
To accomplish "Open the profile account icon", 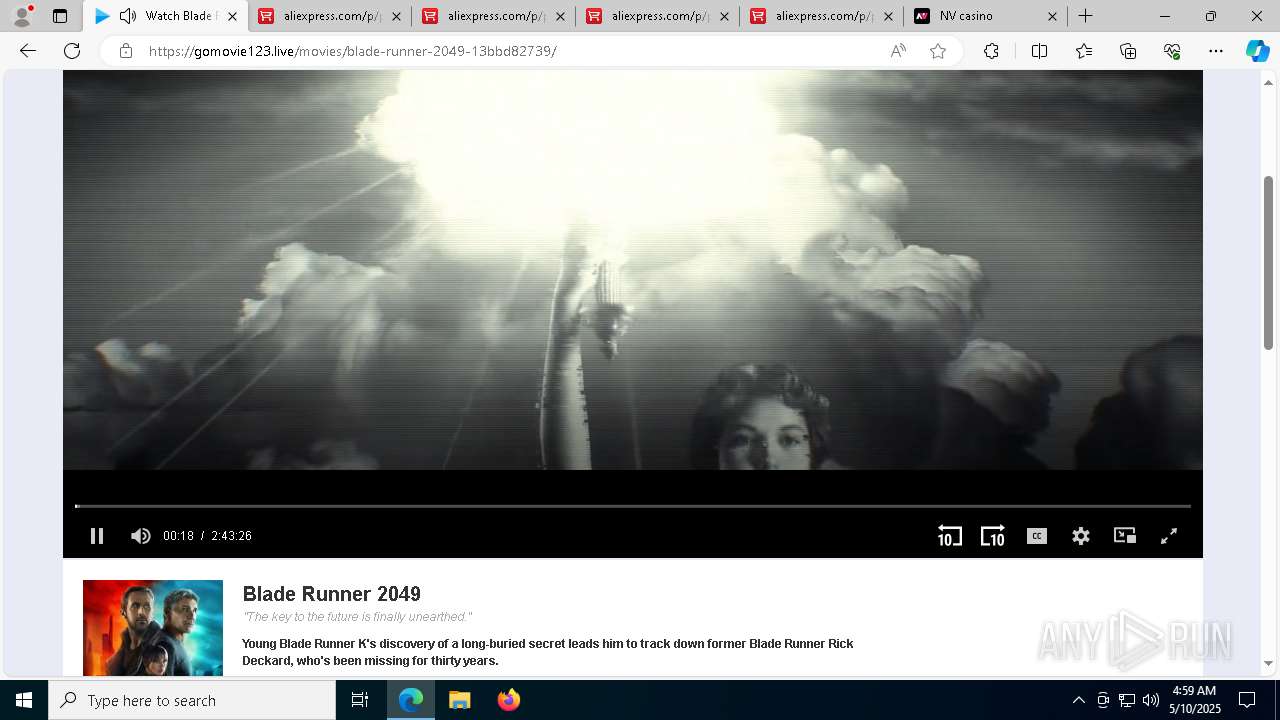I will (22, 16).
